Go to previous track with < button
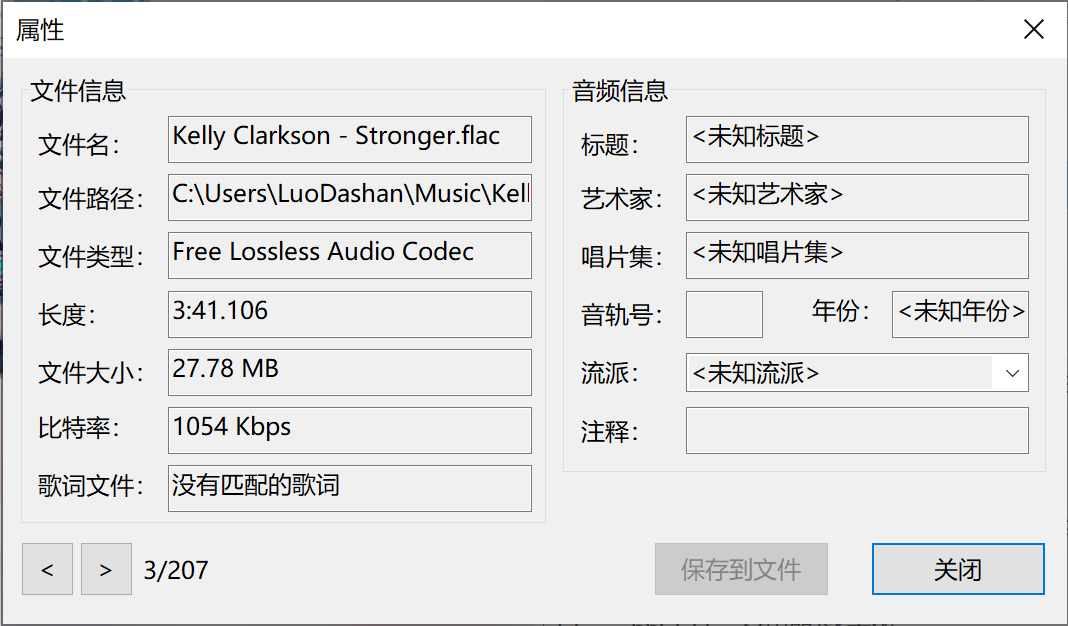 tap(47, 569)
